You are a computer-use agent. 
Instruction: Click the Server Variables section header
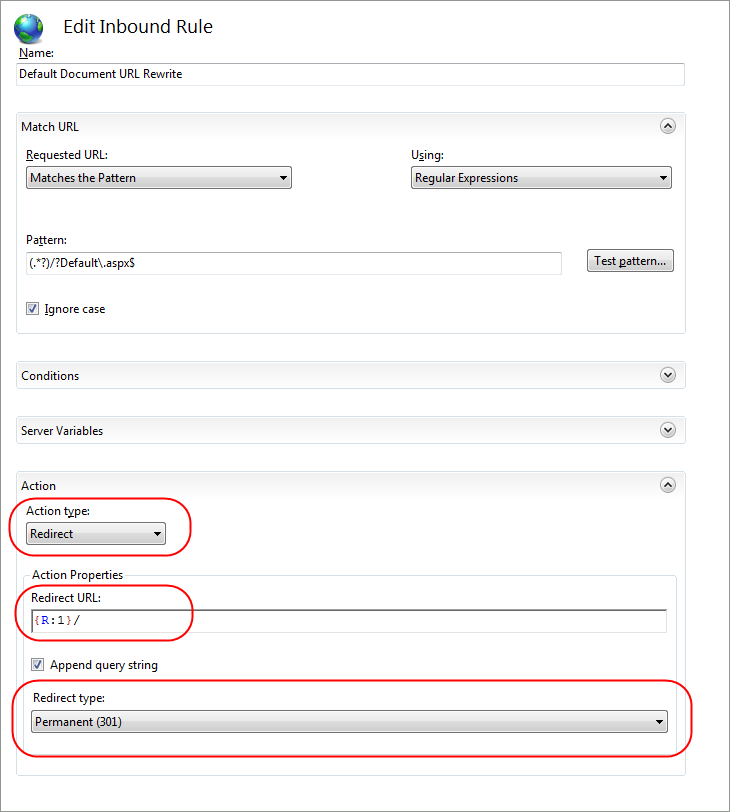(351, 430)
